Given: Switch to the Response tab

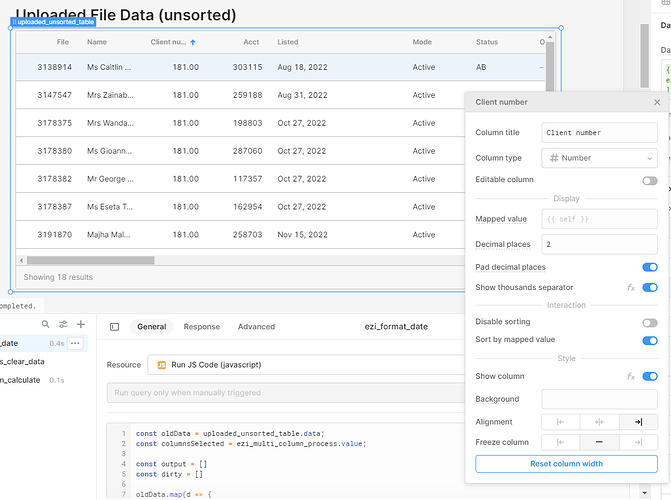Looking at the screenshot, I should [202, 327].
